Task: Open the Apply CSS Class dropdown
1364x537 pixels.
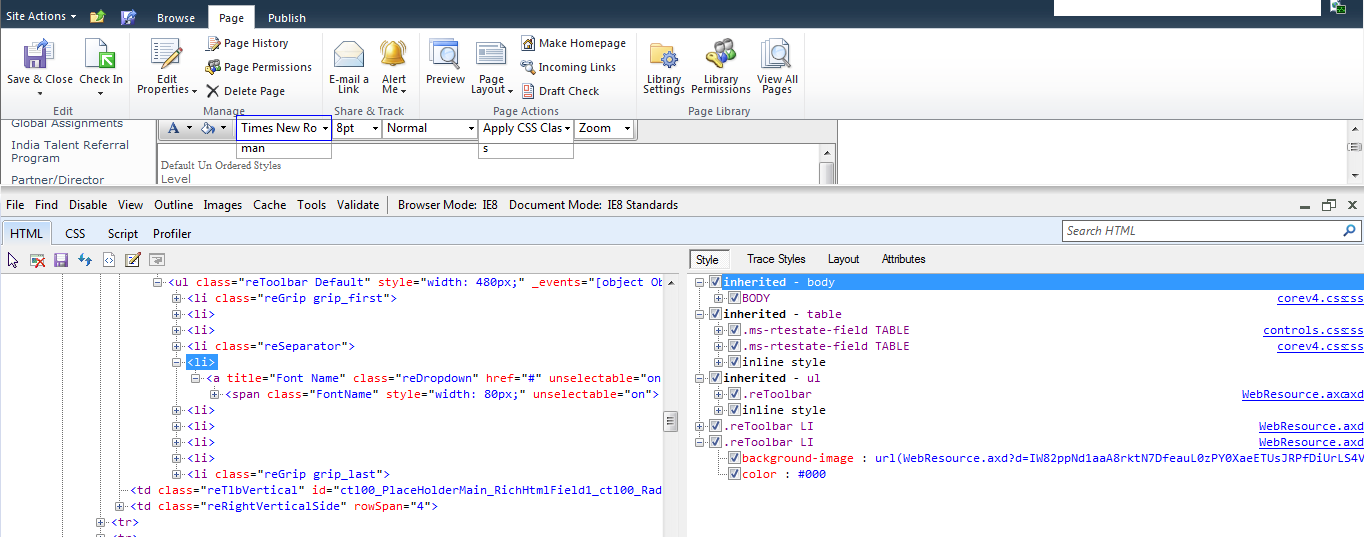Action: point(526,128)
